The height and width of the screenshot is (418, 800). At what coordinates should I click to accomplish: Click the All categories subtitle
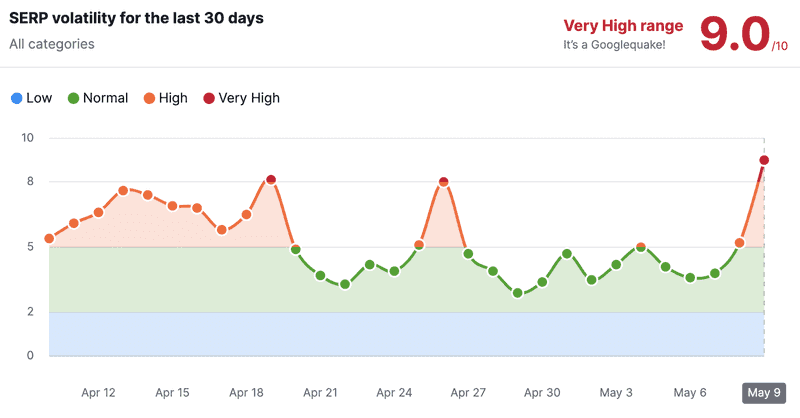tap(52, 44)
